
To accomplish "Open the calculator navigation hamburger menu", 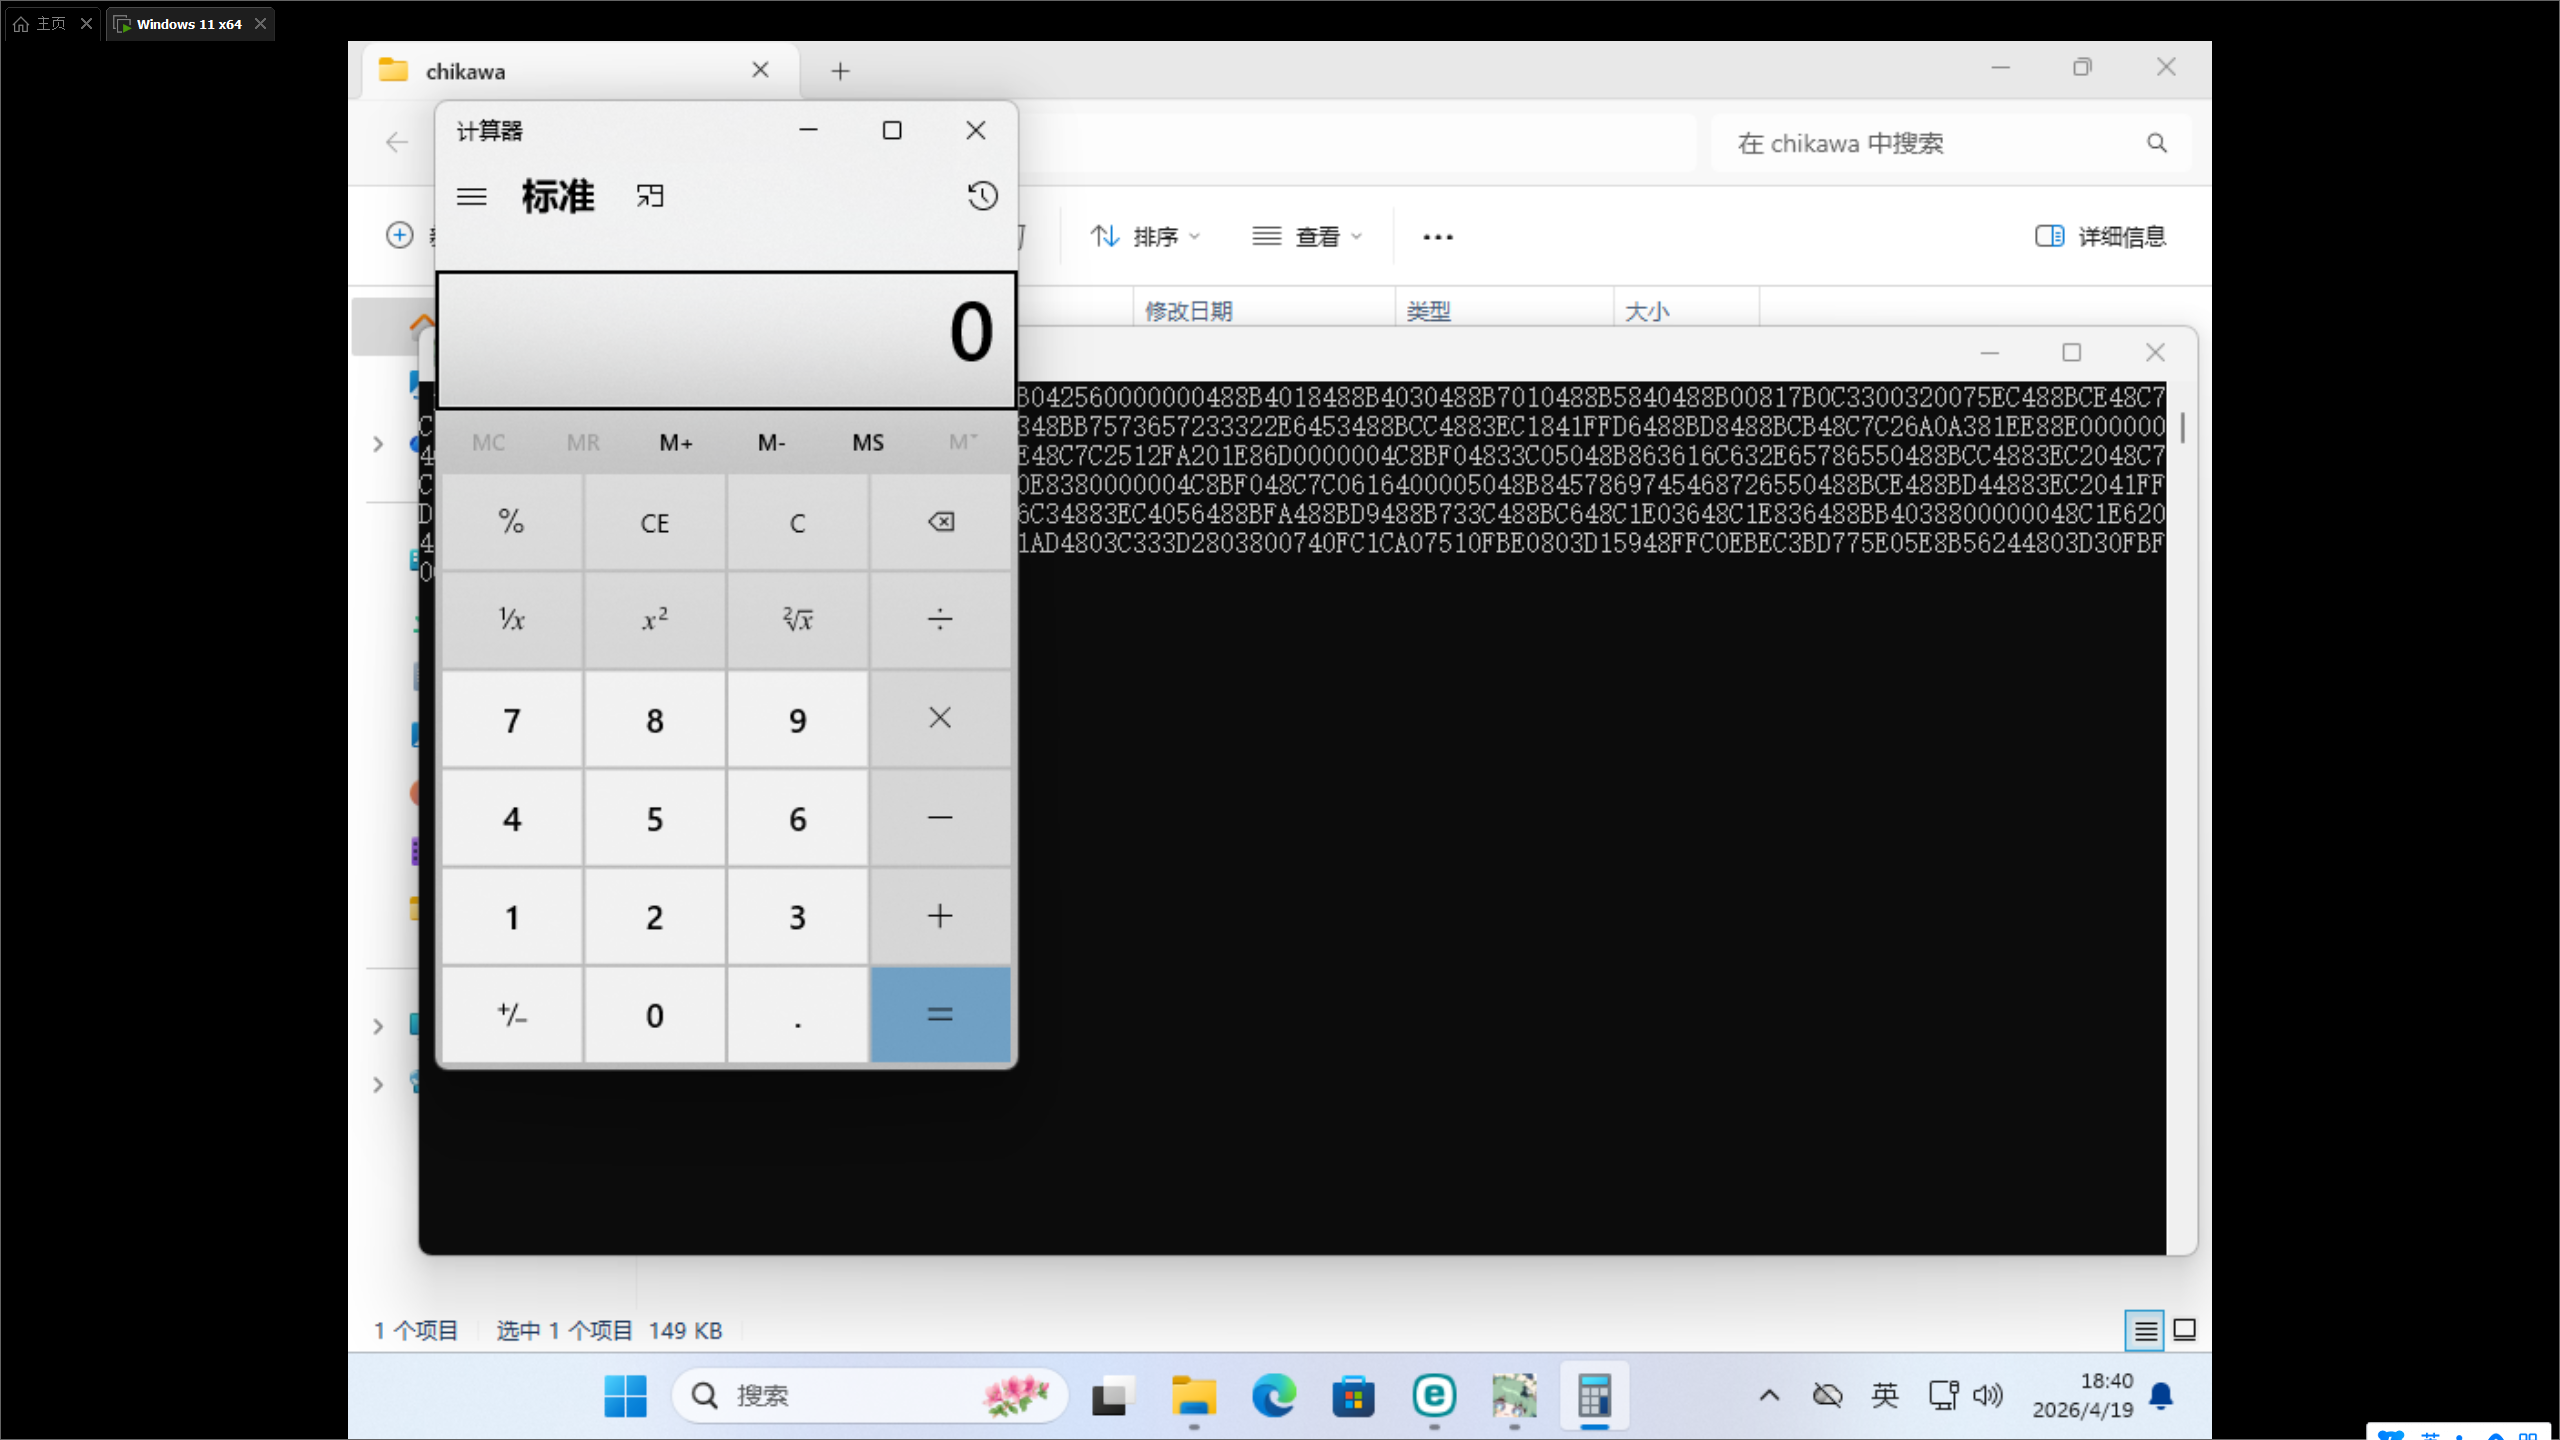I will click(x=471, y=196).
